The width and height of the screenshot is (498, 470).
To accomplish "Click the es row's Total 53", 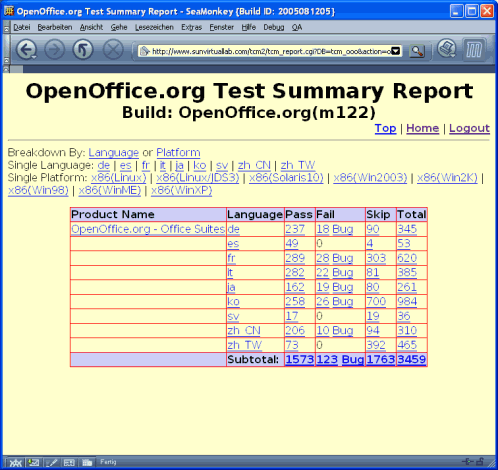I will tap(404, 244).
